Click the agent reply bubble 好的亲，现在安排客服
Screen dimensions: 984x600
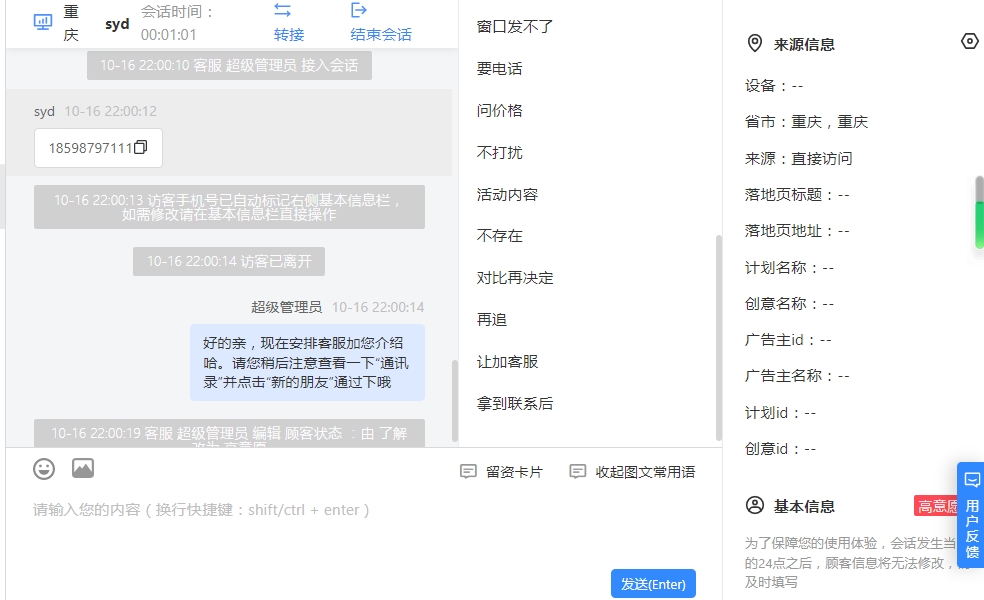coord(308,362)
